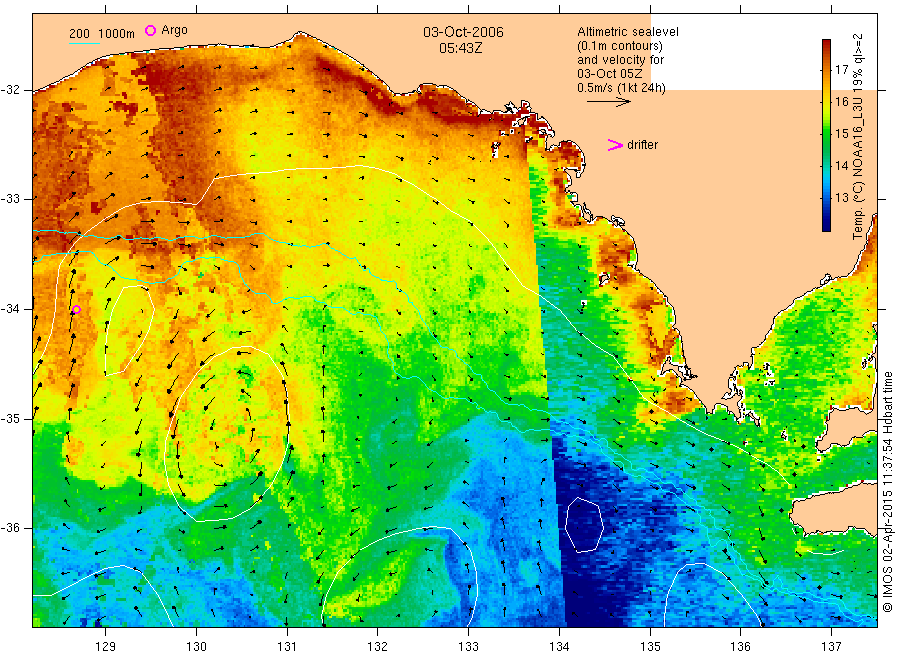Click the date text 03-Oct-2006
The height and width of the screenshot is (660, 900).
point(463,32)
